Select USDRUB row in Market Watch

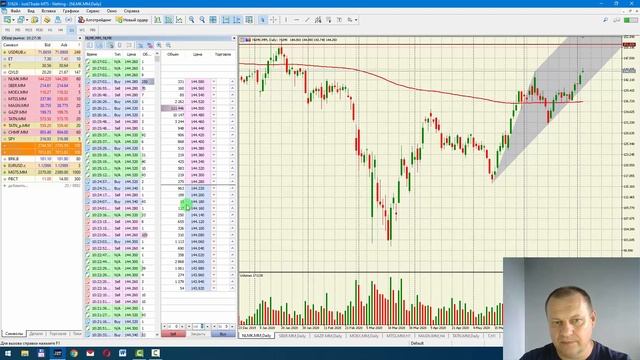coord(42,52)
